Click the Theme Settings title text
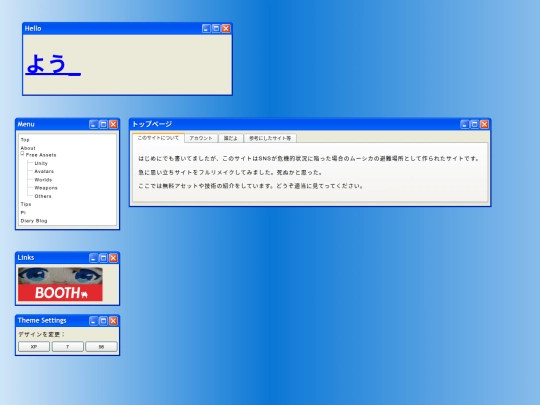The height and width of the screenshot is (405, 540). pyautogui.click(x=42, y=320)
